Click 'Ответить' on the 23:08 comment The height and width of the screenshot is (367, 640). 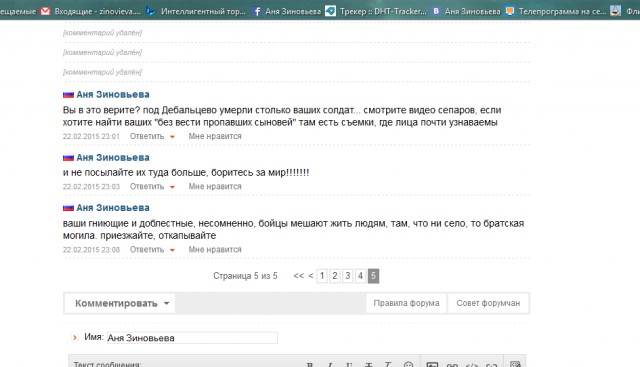147,250
